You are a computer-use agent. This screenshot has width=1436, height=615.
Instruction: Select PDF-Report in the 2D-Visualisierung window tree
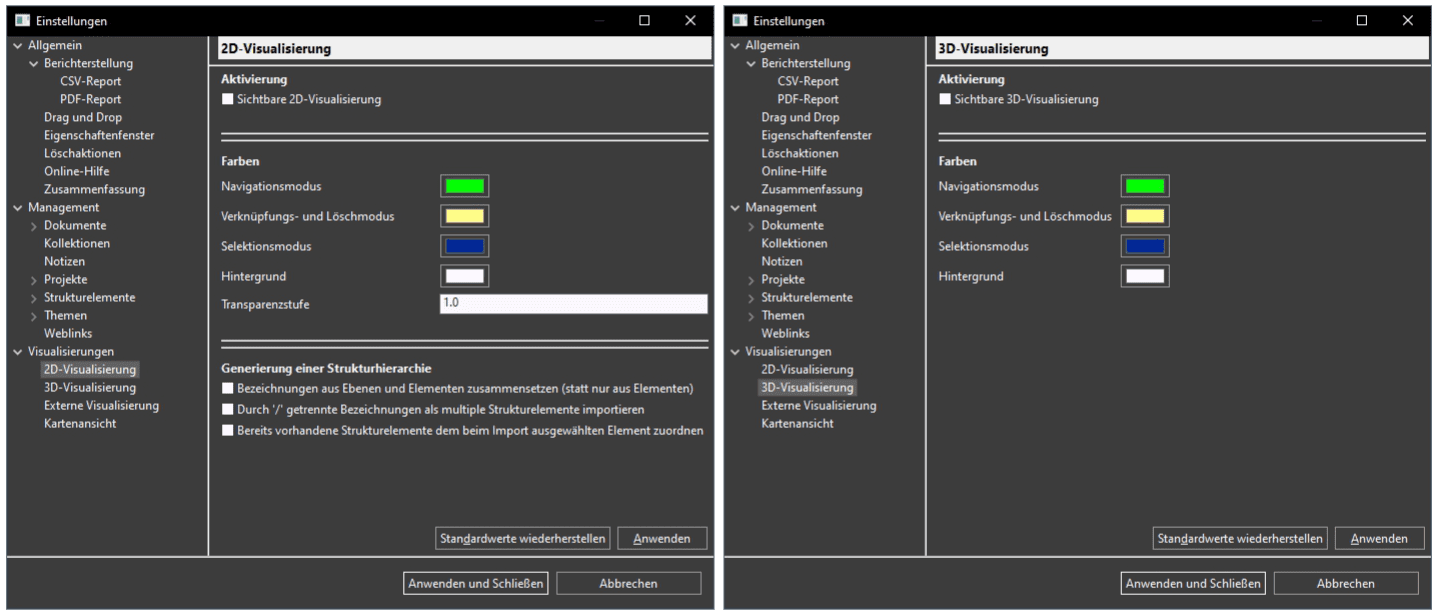[x=91, y=100]
